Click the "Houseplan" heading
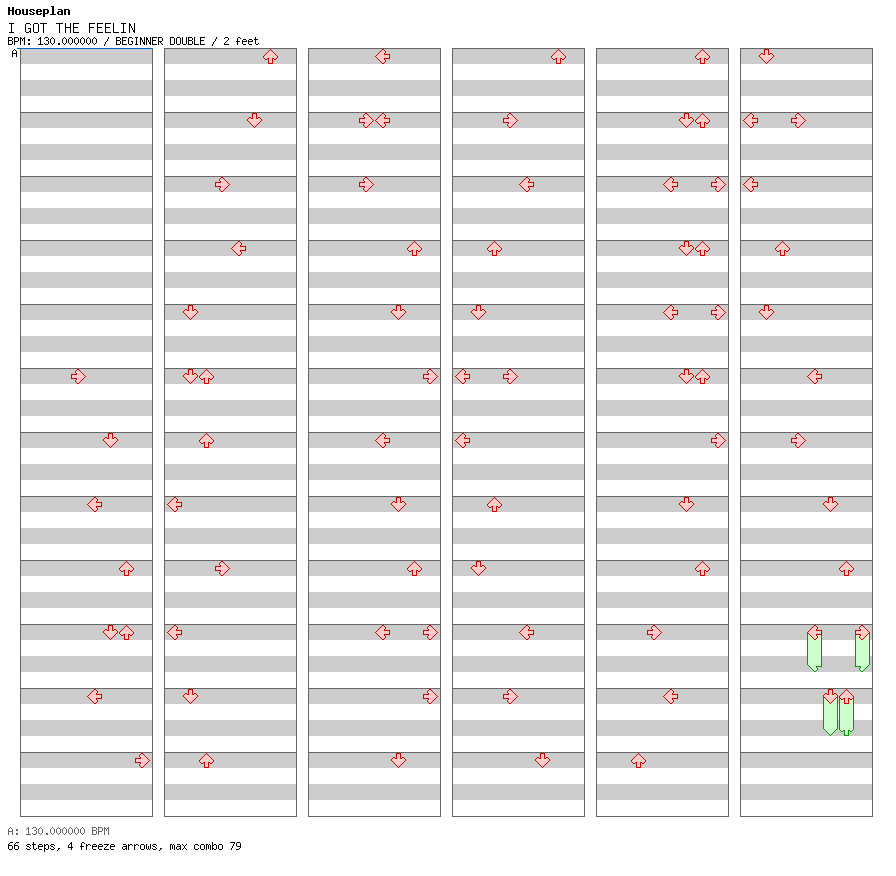This screenshot has height=876, width=896. (39, 11)
